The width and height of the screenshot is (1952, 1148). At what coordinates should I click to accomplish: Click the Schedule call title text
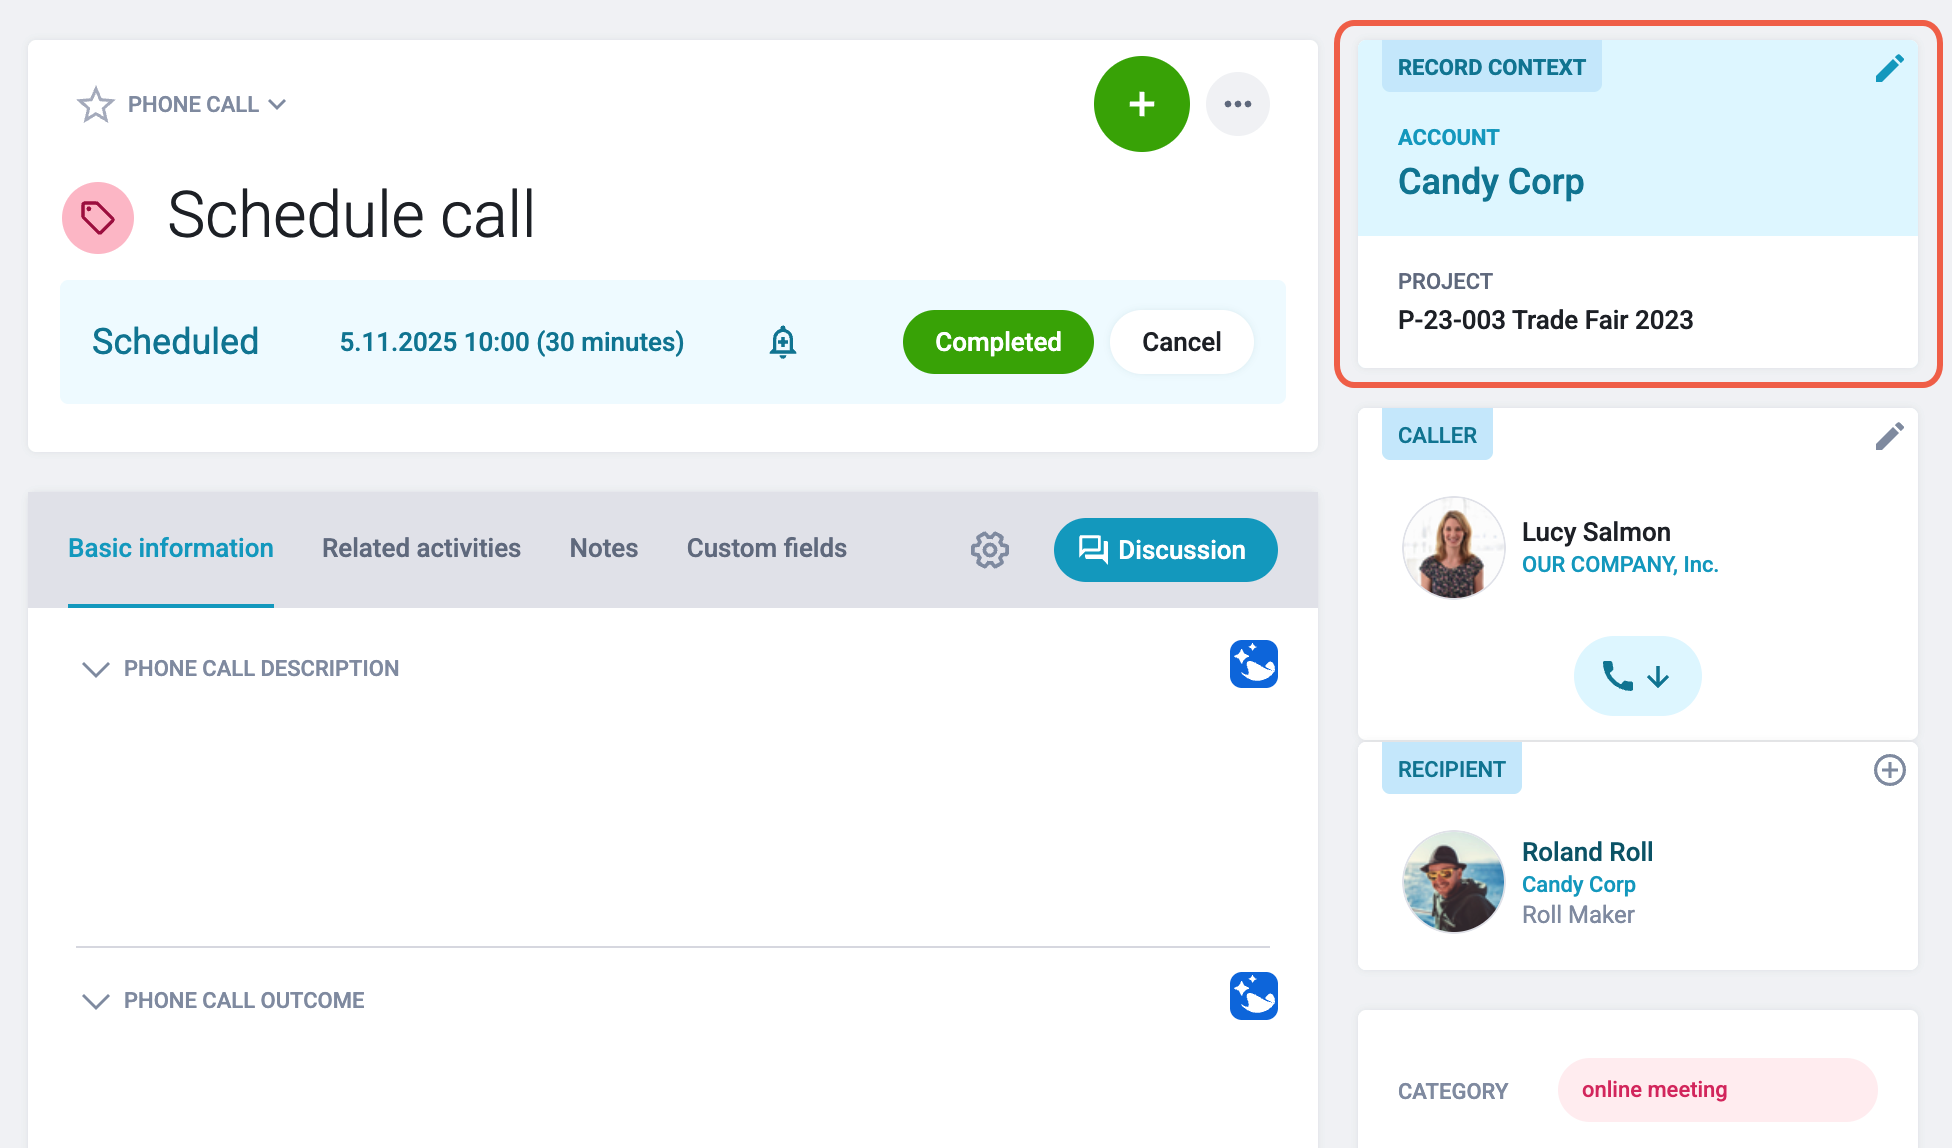pos(351,215)
